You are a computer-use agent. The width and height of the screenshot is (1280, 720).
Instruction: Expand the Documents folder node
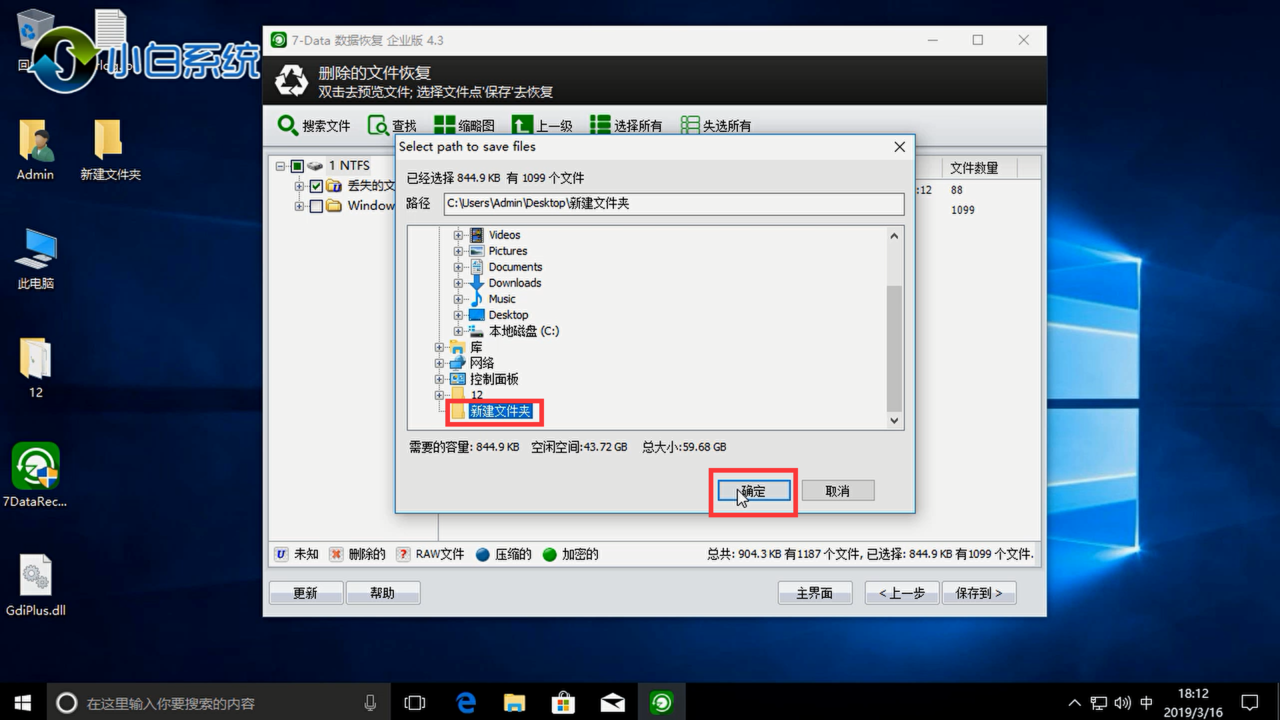pyautogui.click(x=458, y=267)
